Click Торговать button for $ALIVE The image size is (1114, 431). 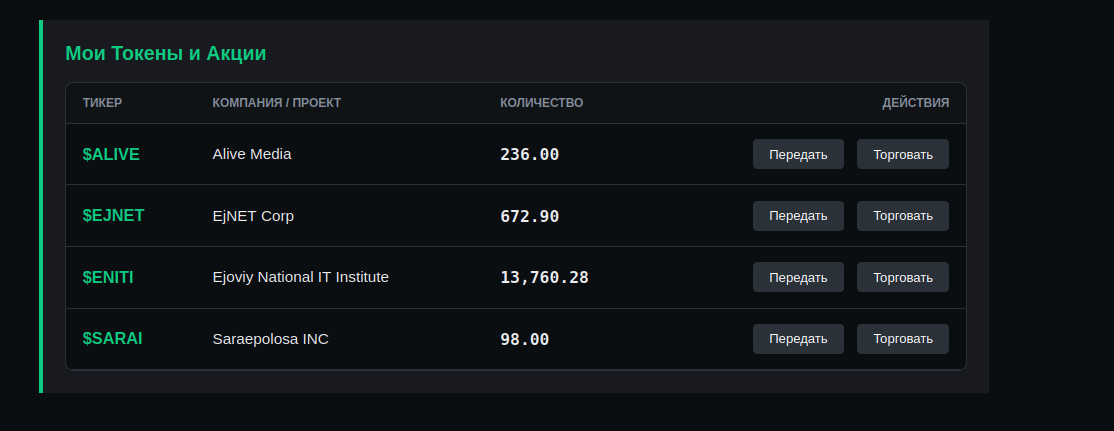pyautogui.click(x=902, y=154)
